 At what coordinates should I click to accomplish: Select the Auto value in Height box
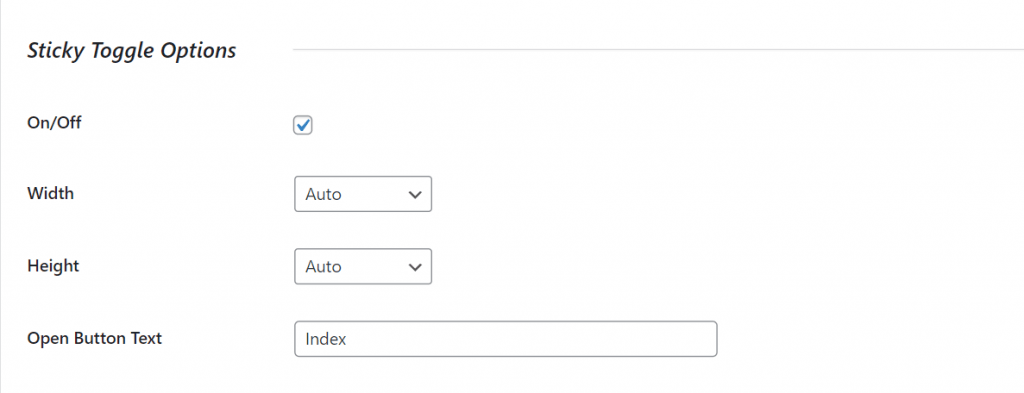pos(323,267)
